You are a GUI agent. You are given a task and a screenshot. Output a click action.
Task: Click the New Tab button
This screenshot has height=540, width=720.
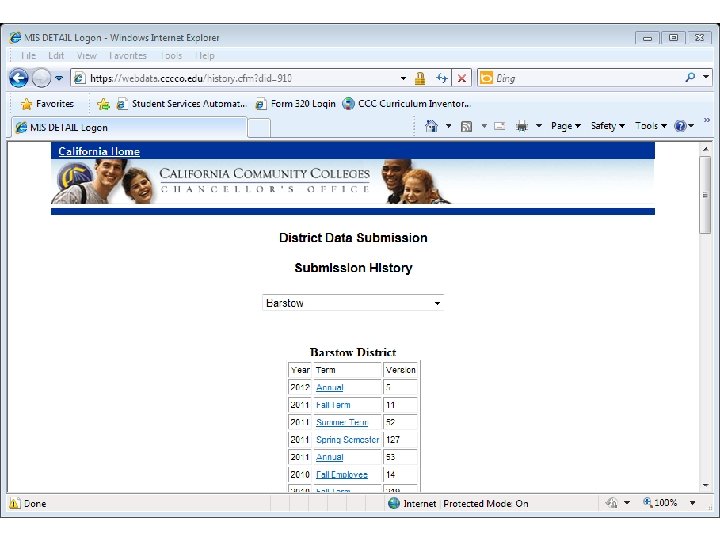click(x=259, y=128)
